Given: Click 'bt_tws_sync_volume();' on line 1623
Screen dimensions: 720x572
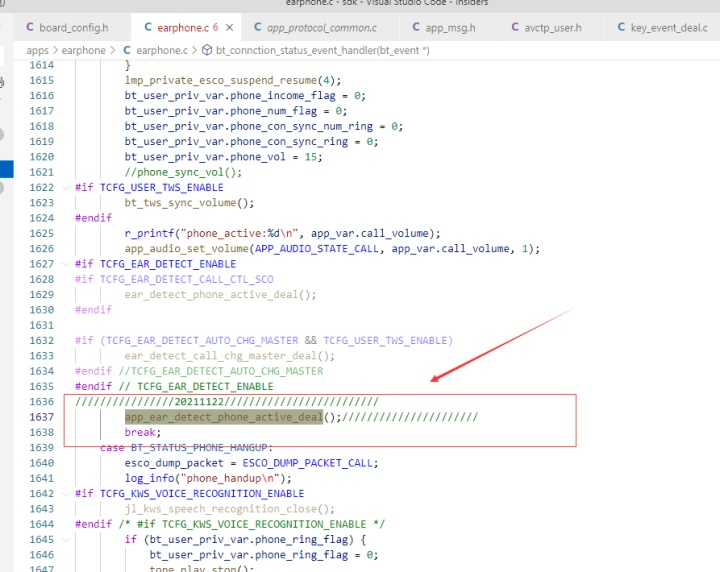Looking at the screenshot, I should tap(189, 203).
